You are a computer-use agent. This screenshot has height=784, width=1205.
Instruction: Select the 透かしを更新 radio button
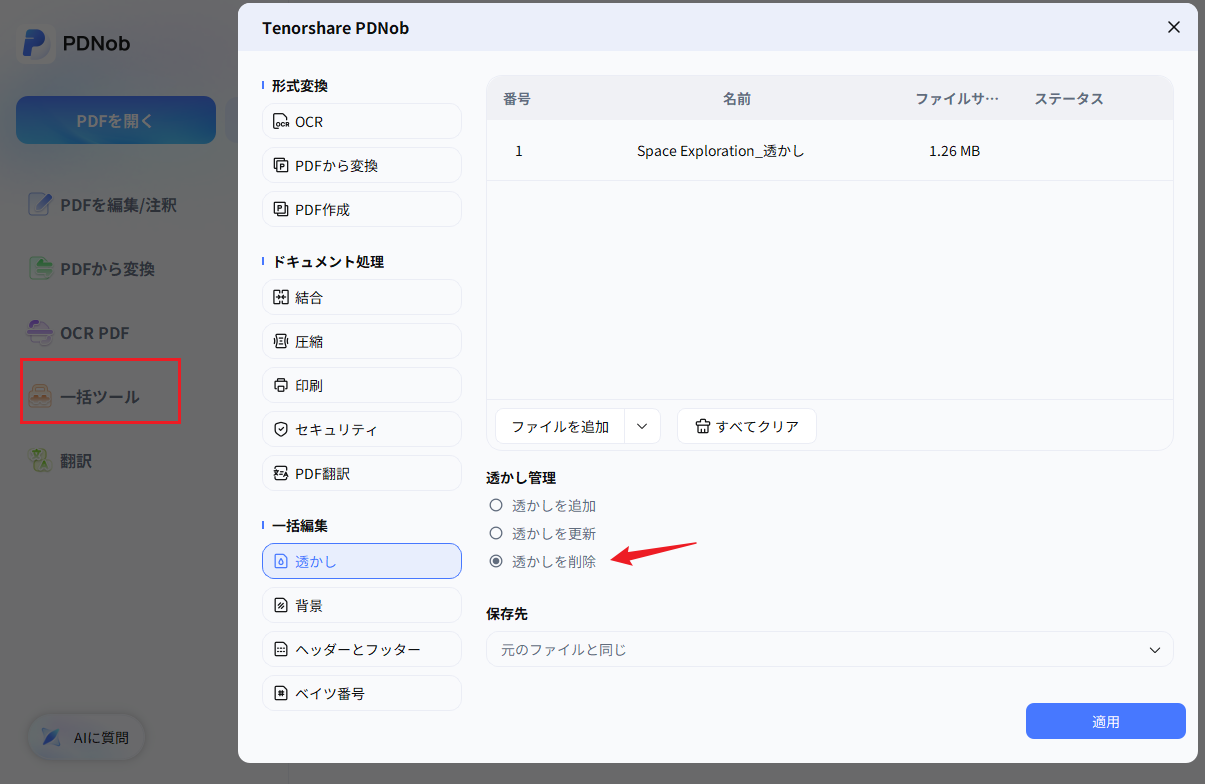coord(496,534)
